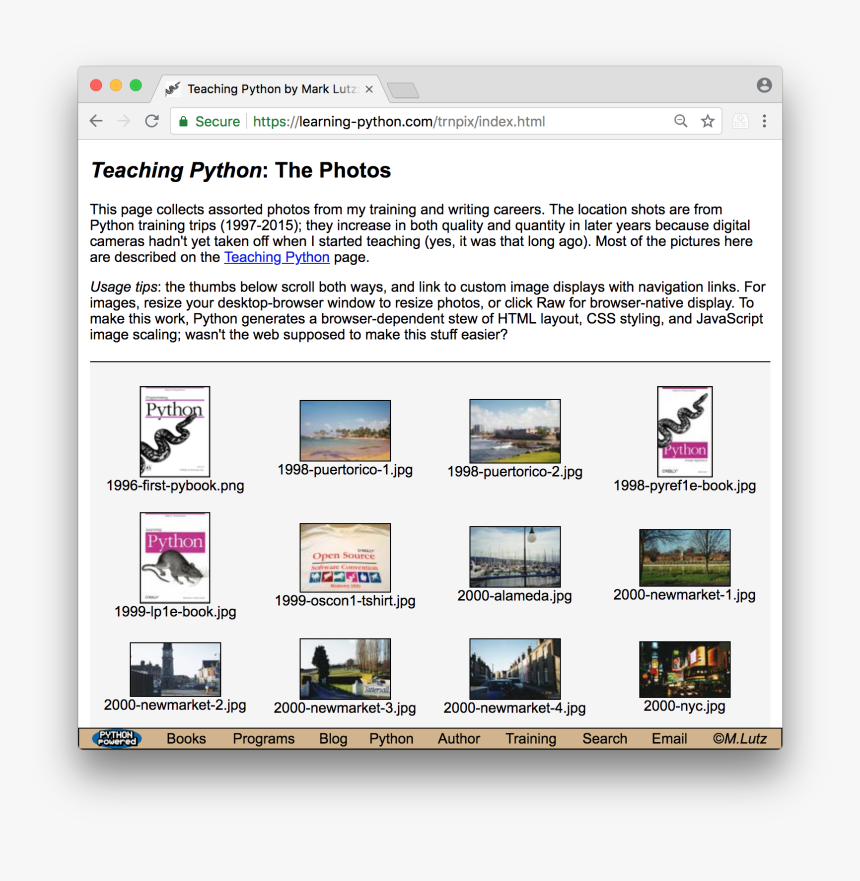Select Python in the footer navigation
The image size is (860, 881).
pyautogui.click(x=392, y=738)
